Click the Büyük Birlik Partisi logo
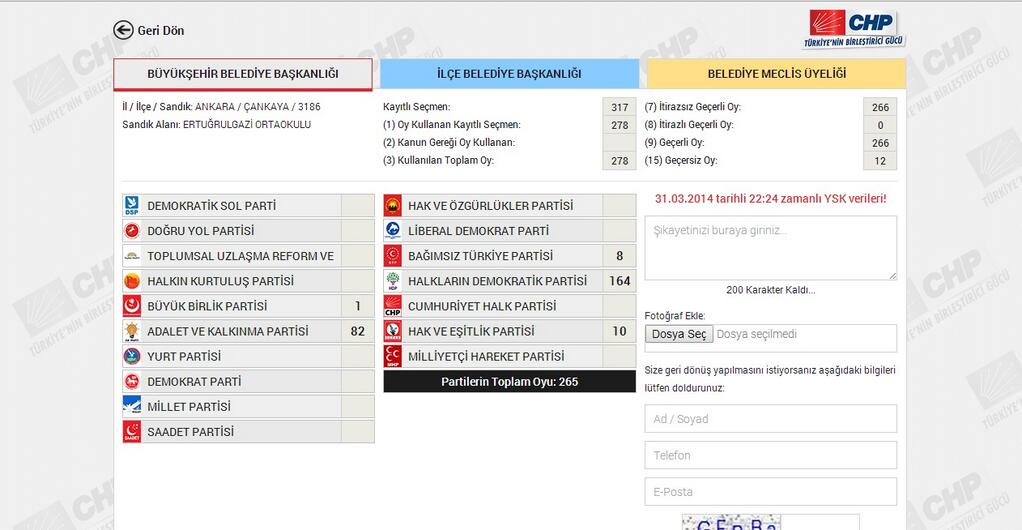Image resolution: width=1022 pixels, height=530 pixels. [x=132, y=306]
